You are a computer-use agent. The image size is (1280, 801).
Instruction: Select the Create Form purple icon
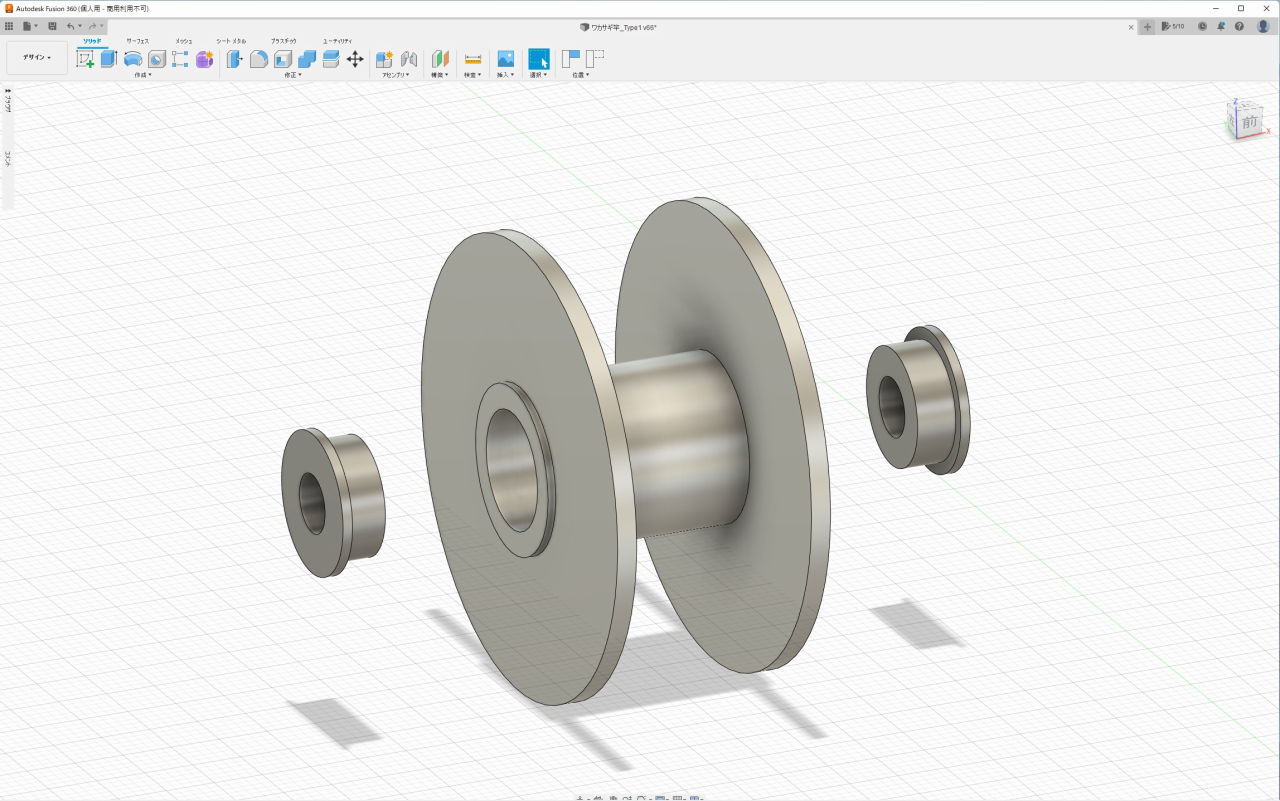(205, 59)
